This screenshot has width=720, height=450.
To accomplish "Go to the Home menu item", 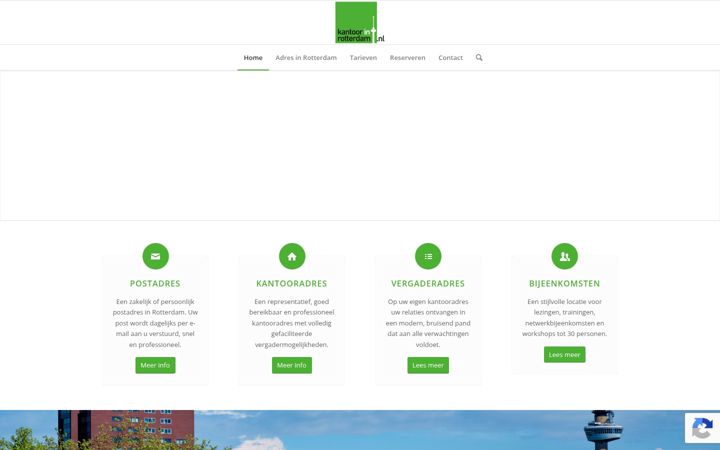I will click(x=253, y=57).
